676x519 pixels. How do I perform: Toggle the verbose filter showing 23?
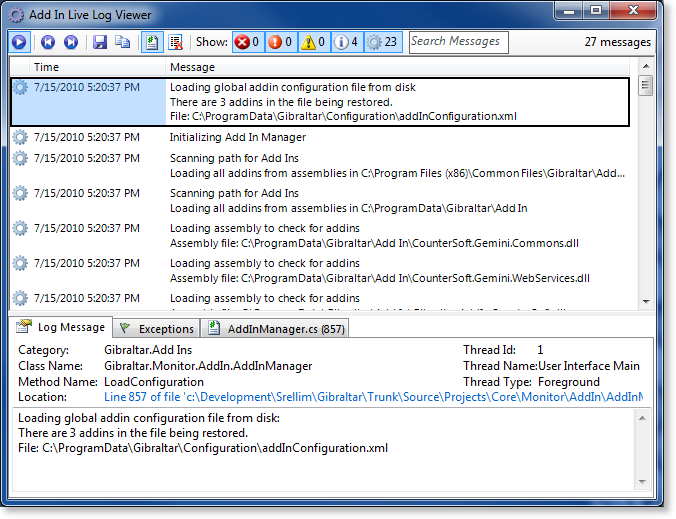tap(382, 42)
